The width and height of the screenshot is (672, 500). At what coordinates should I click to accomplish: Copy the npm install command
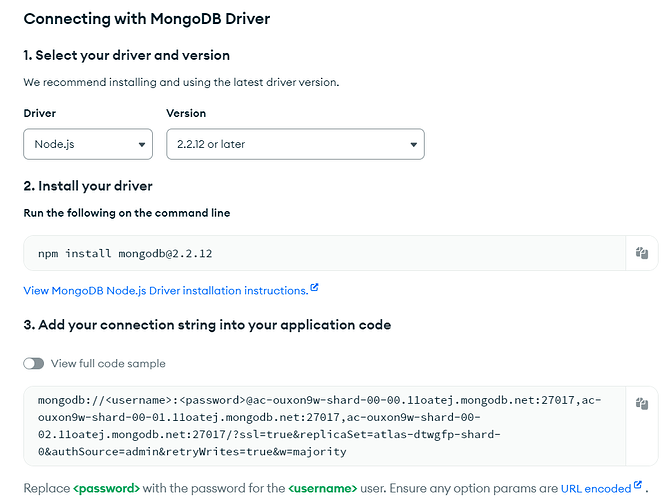pyautogui.click(x=643, y=254)
